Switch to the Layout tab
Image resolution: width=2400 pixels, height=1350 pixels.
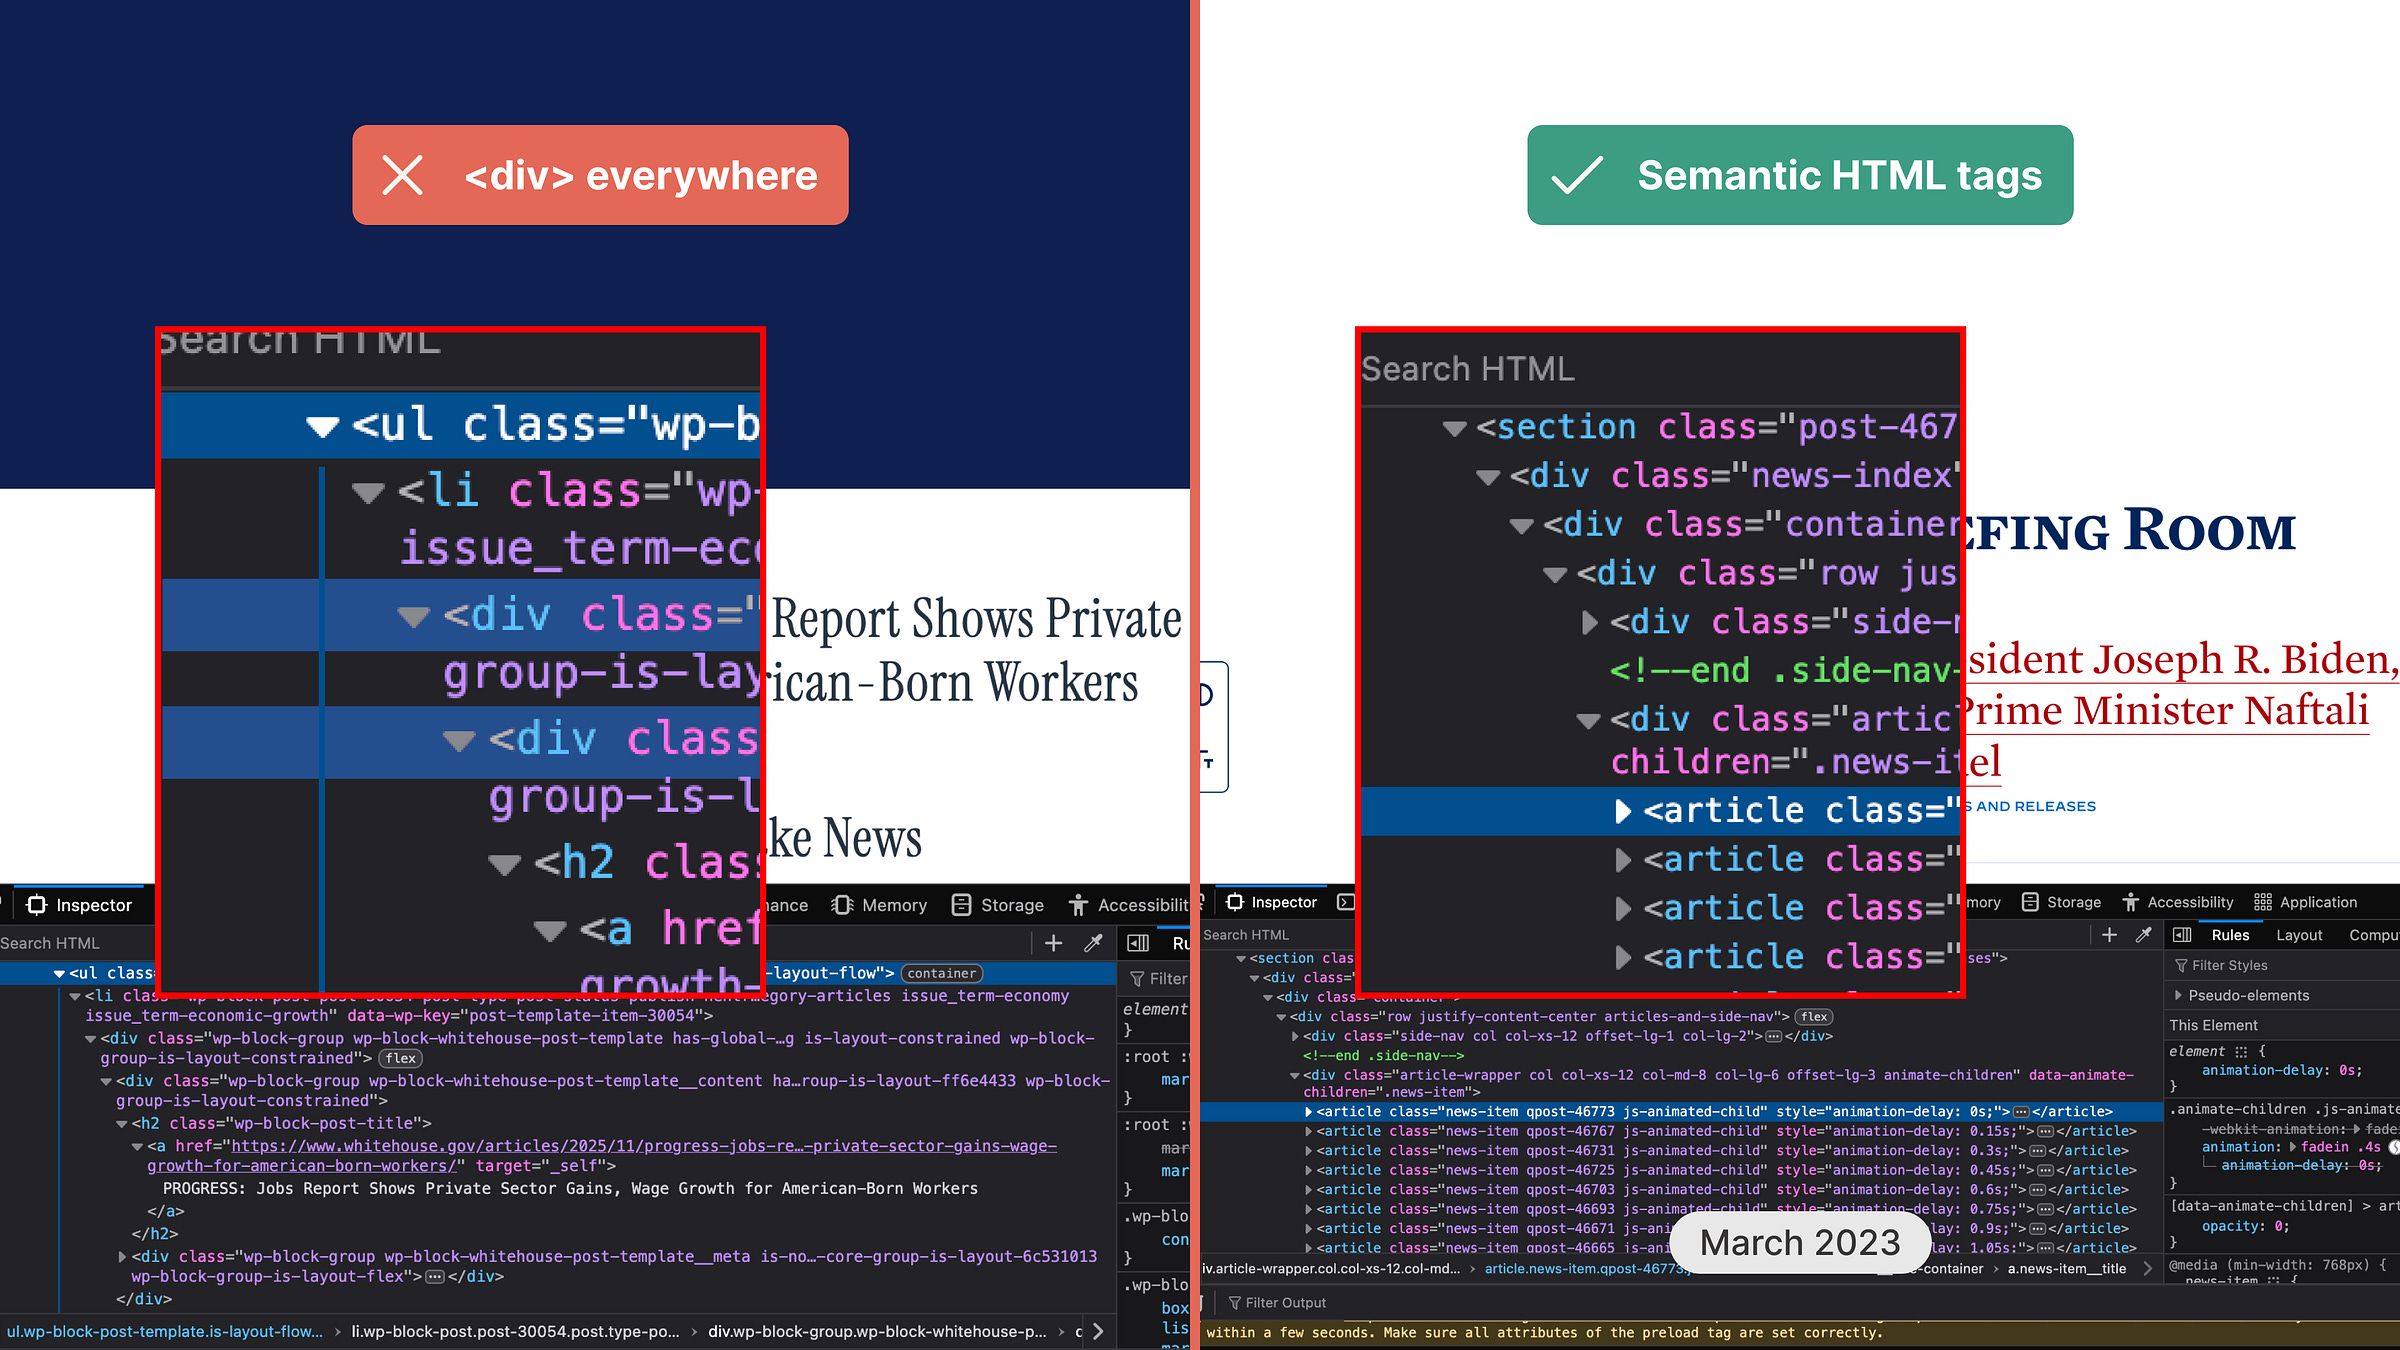point(2299,935)
